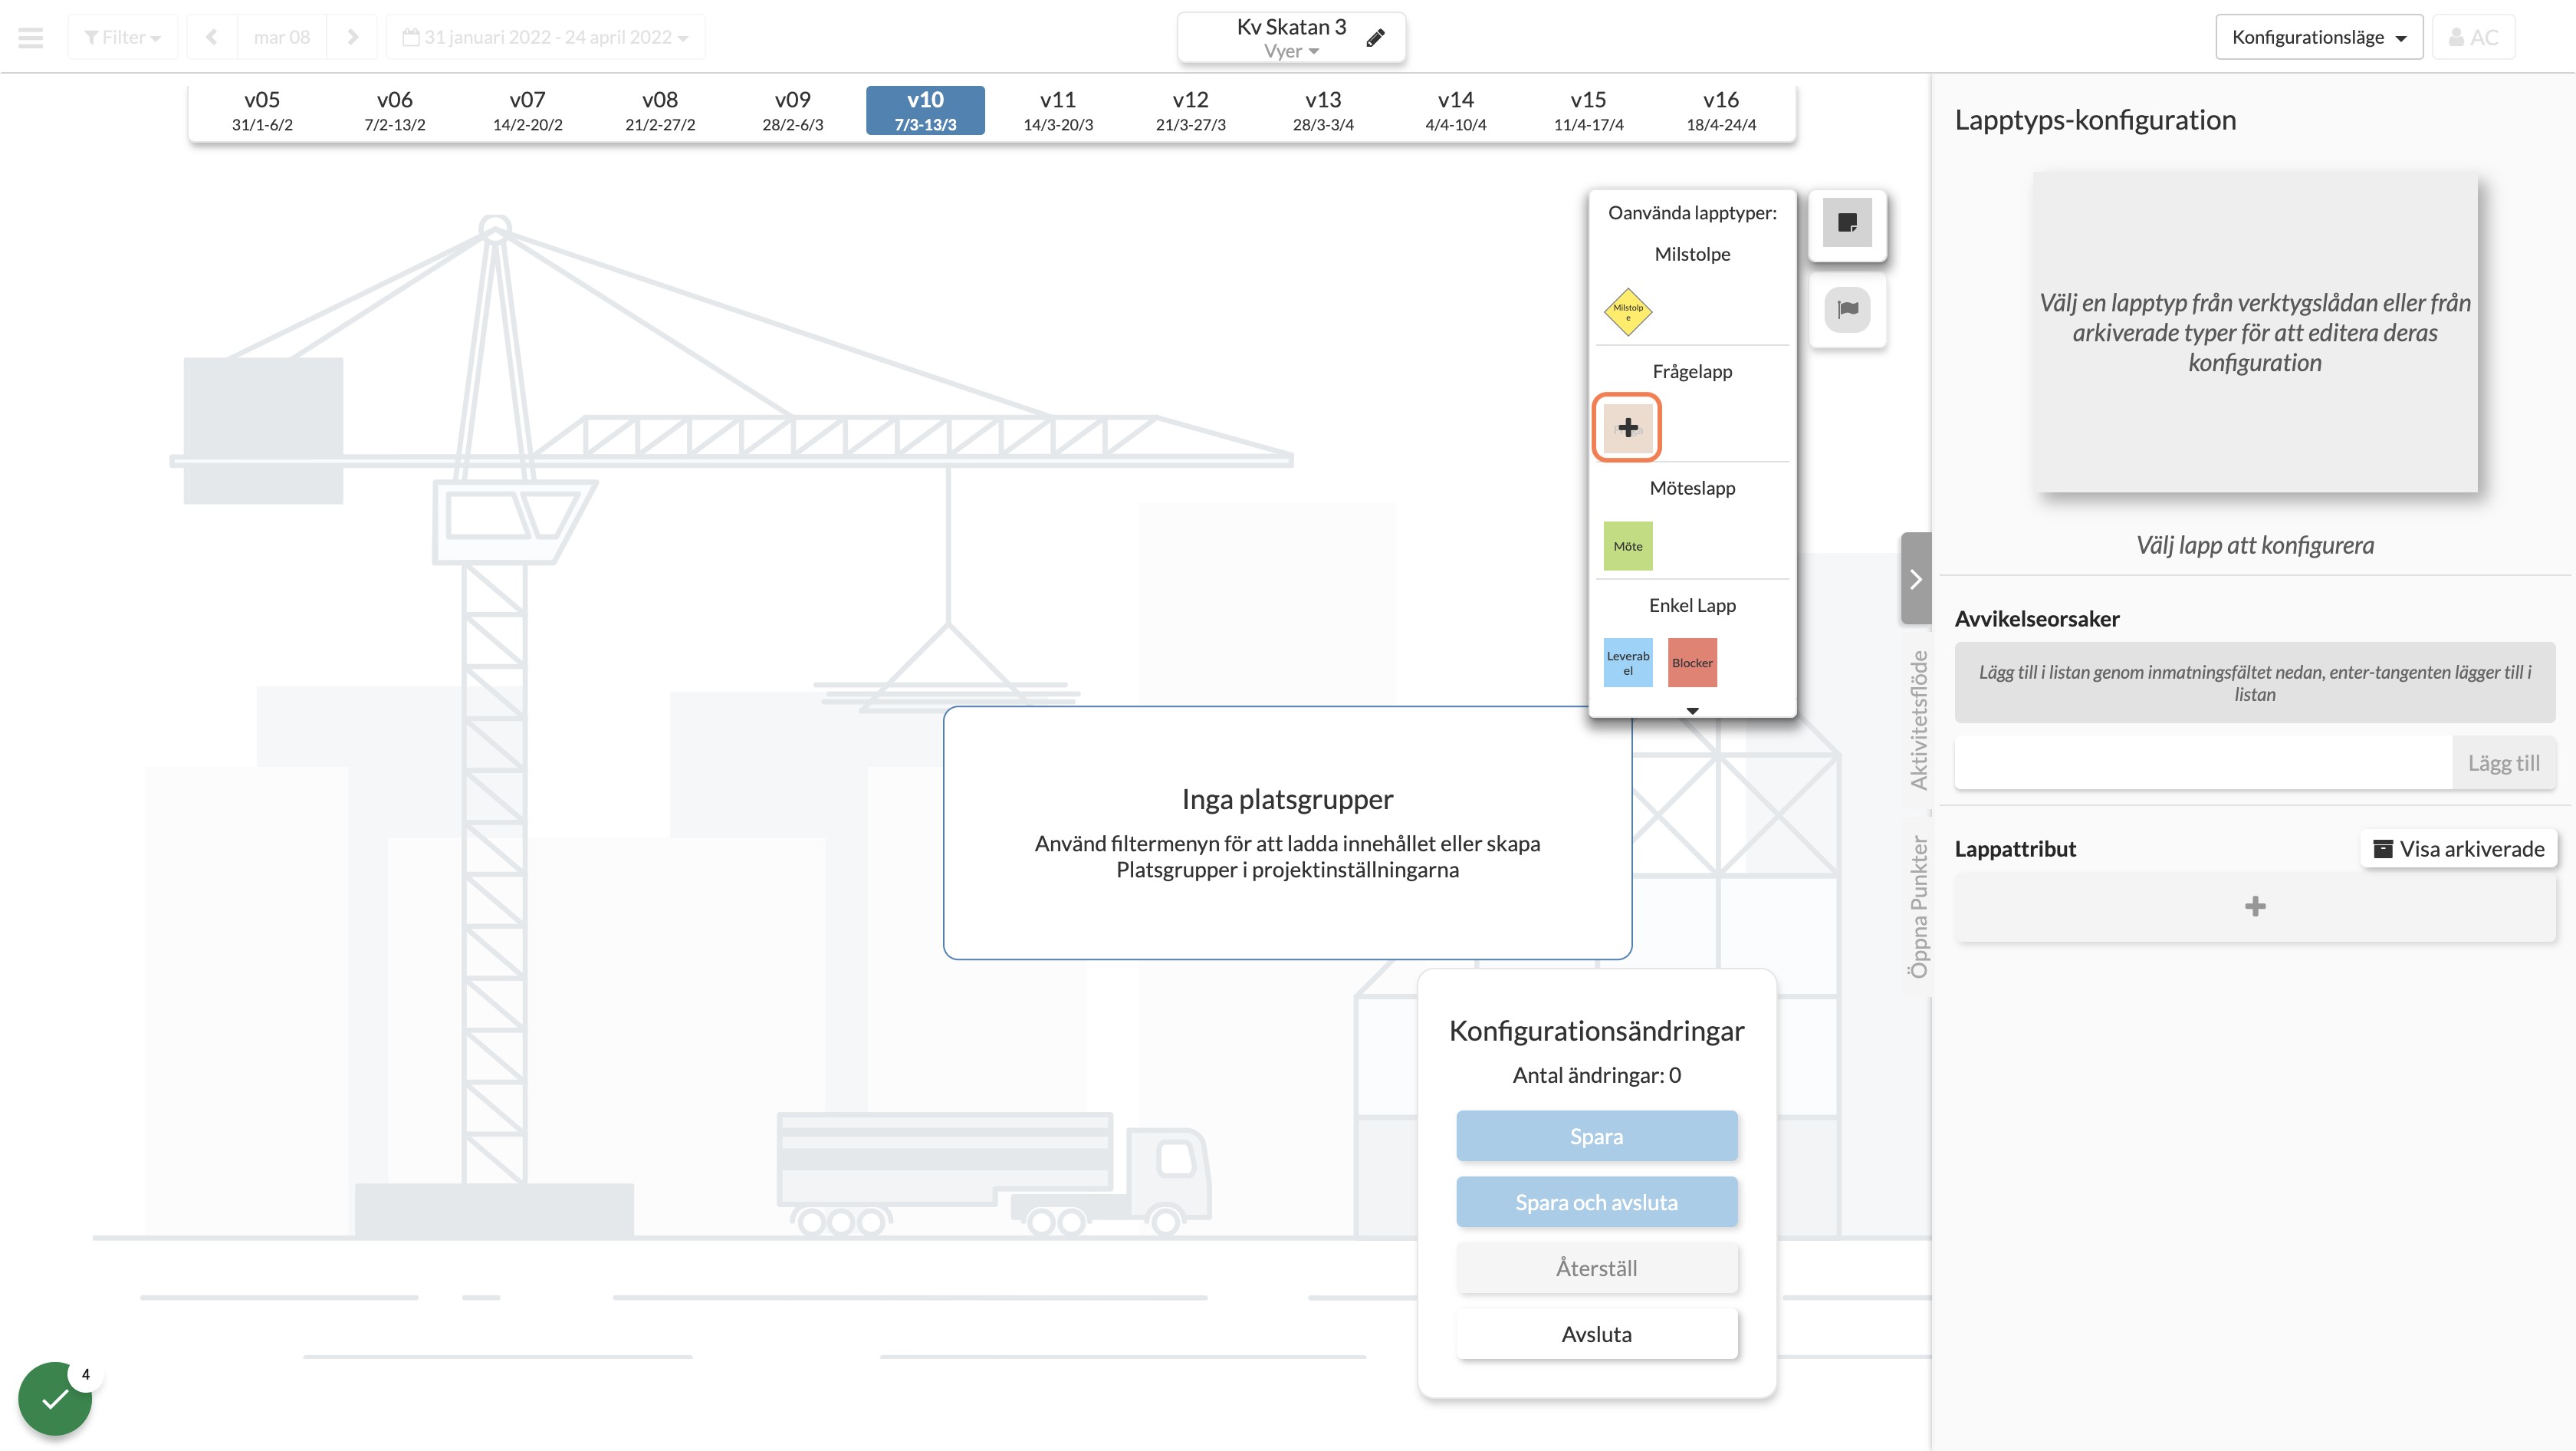
Task: Open the hamburger main menu
Action: pyautogui.click(x=31, y=38)
